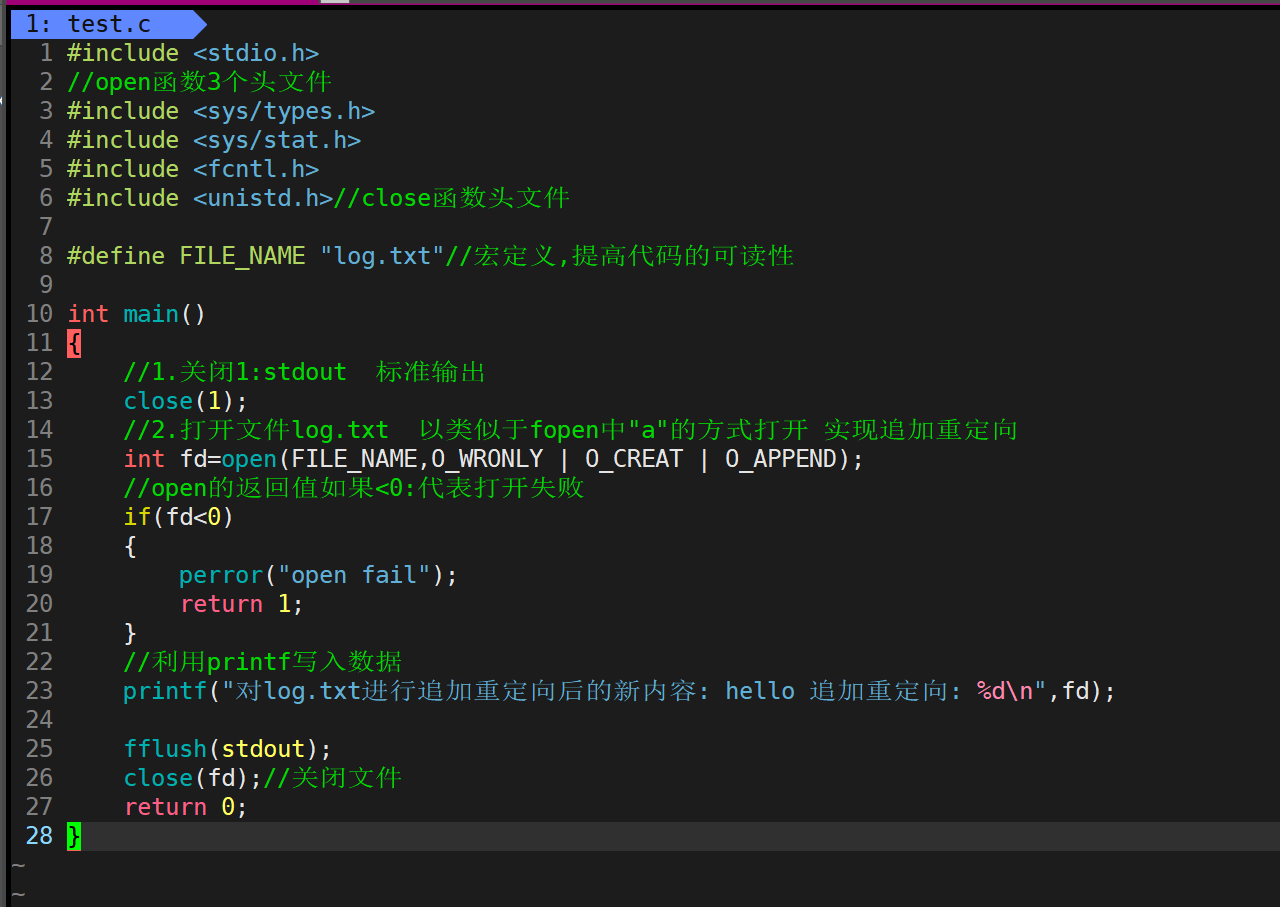Screen dimensions: 1280x907
Task: Click the sys/types.h header name
Action: (x=284, y=111)
